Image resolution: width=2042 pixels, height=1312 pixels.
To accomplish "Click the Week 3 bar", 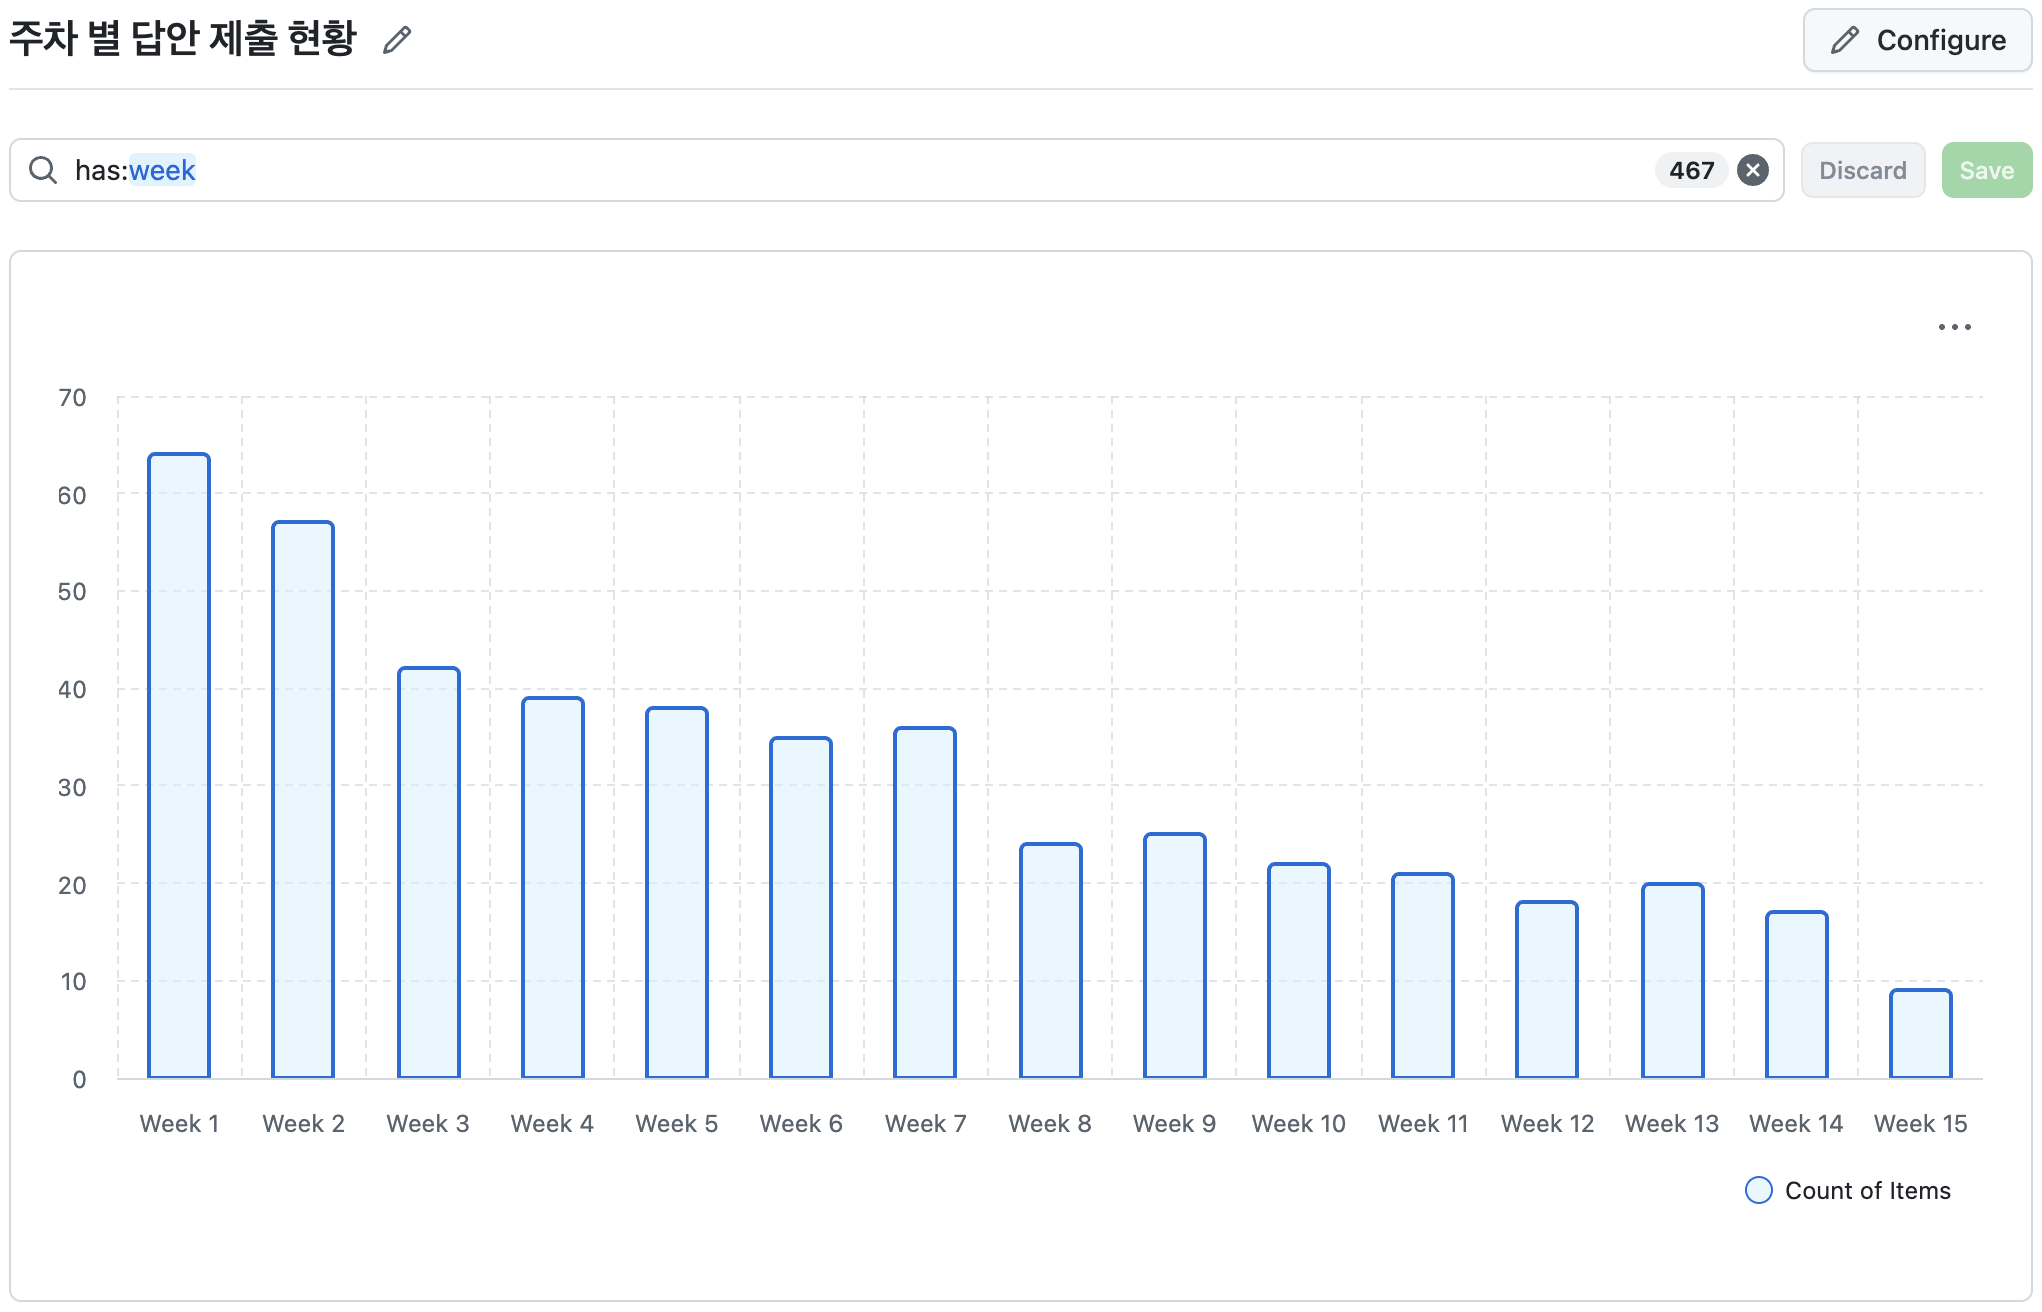I will [428, 872].
